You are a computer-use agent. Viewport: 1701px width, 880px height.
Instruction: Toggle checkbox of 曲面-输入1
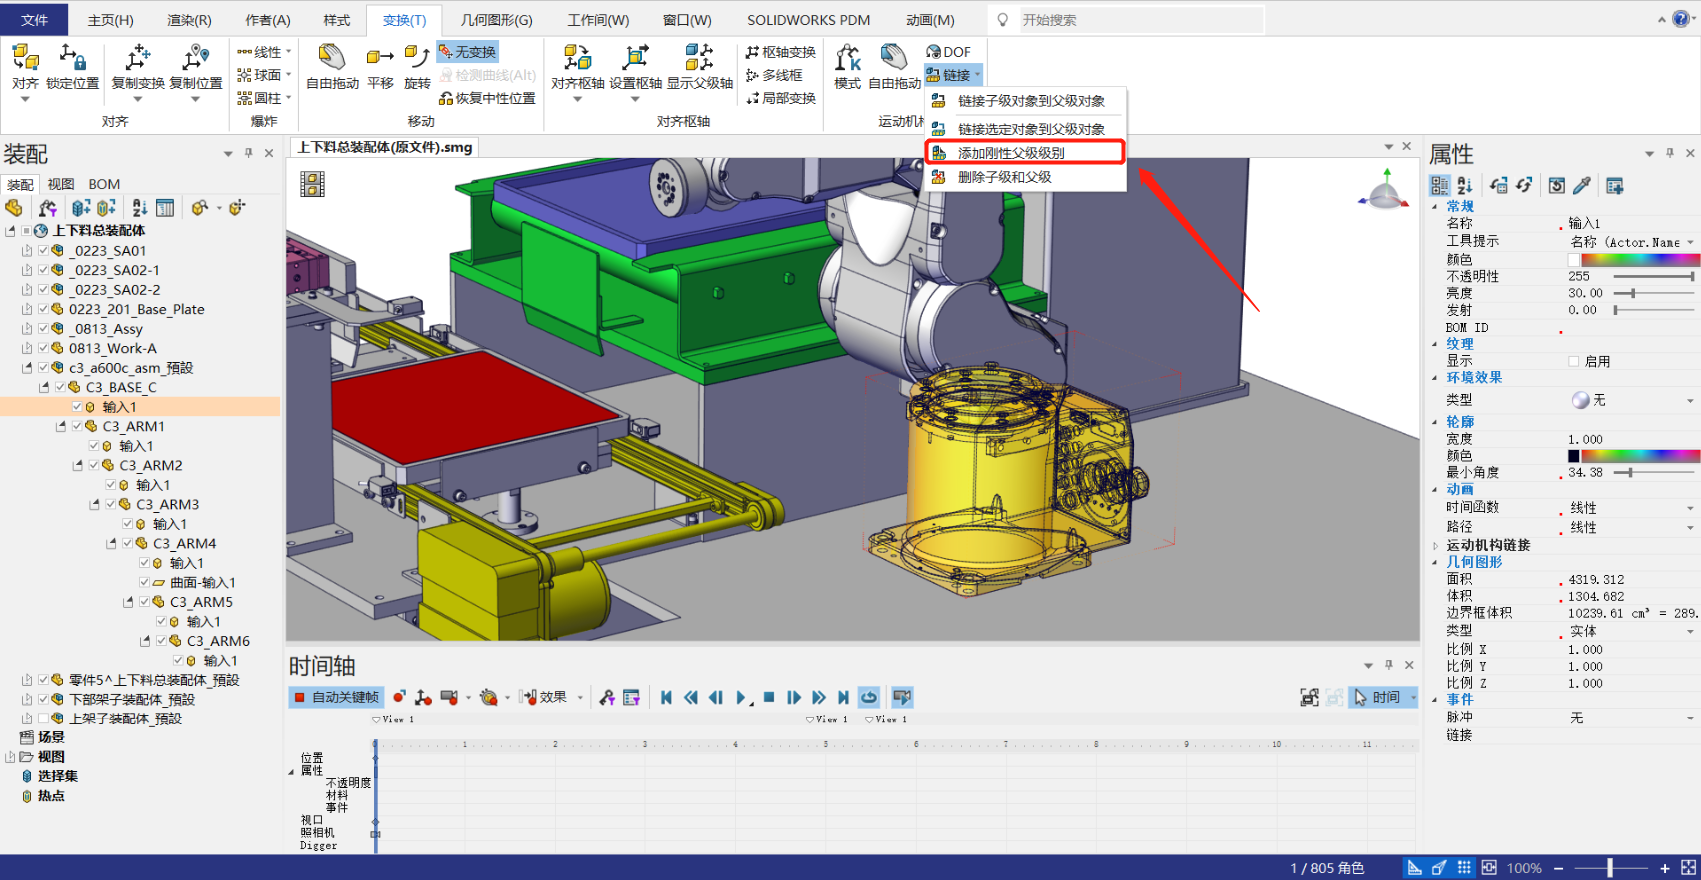tap(144, 582)
